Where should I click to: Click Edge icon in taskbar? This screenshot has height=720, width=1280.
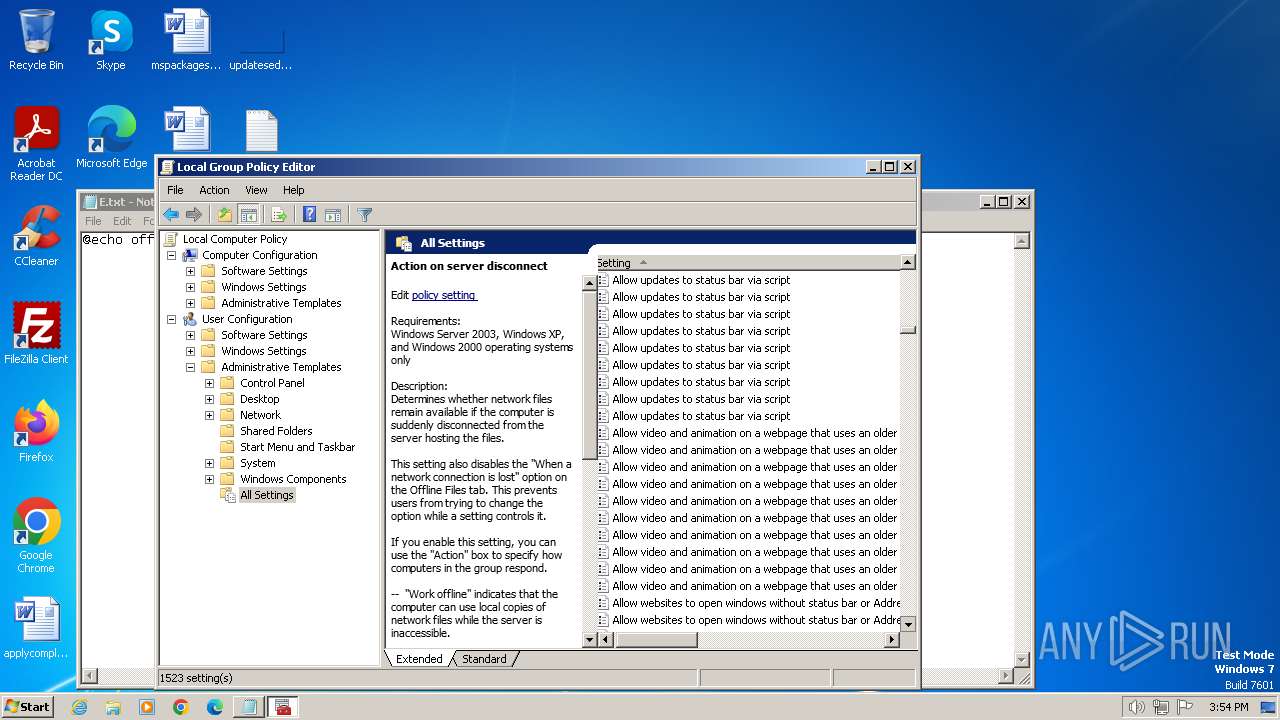(215, 707)
